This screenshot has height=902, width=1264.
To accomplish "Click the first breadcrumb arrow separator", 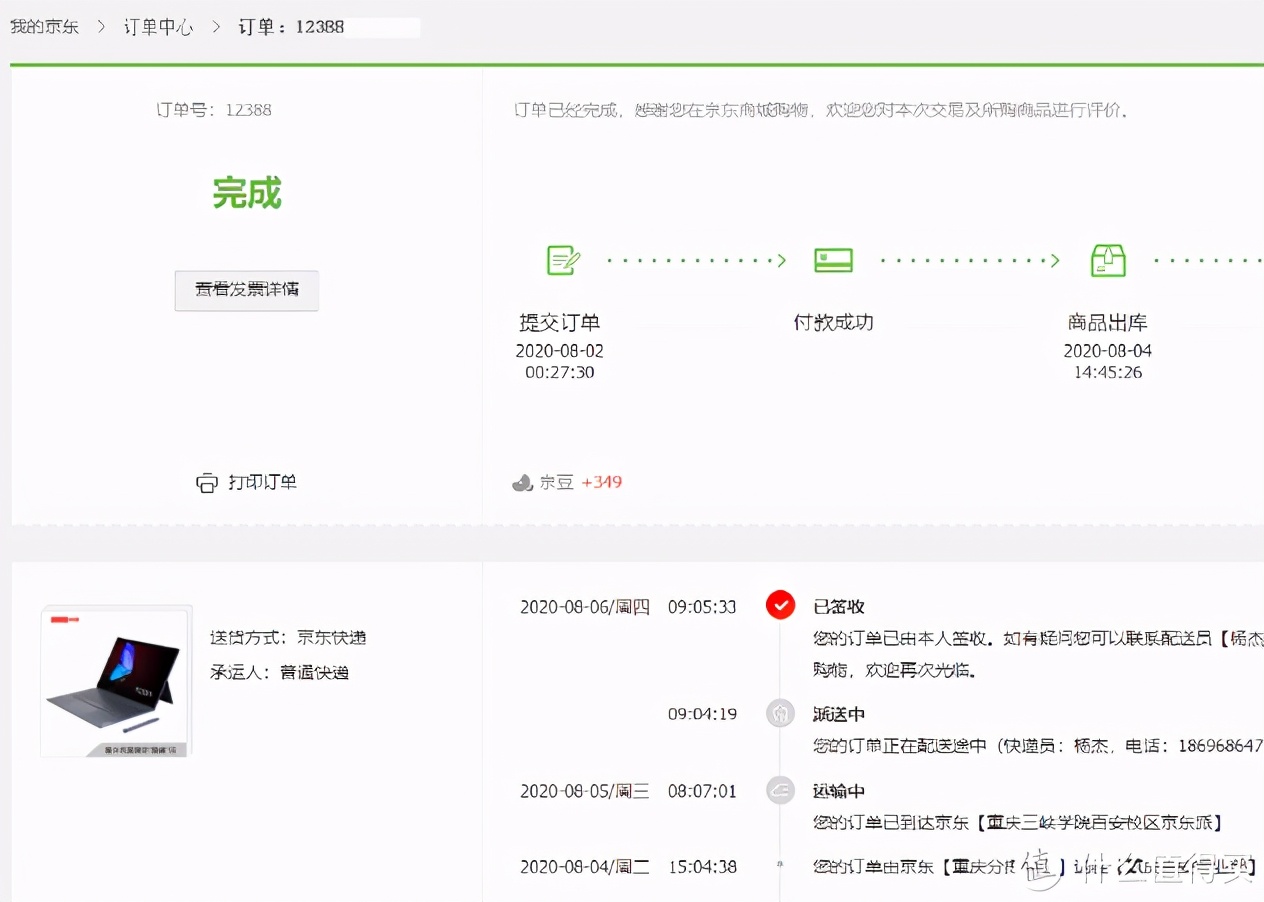I will 101,27.
